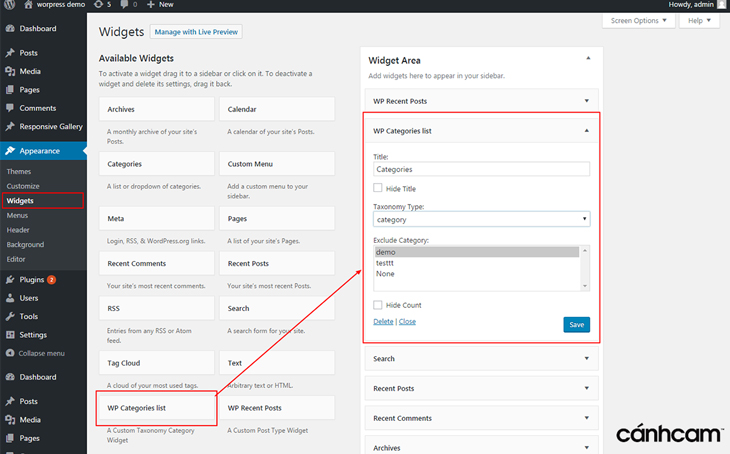Click Manage with Live Preview button
The width and height of the screenshot is (730, 454).
point(196,32)
